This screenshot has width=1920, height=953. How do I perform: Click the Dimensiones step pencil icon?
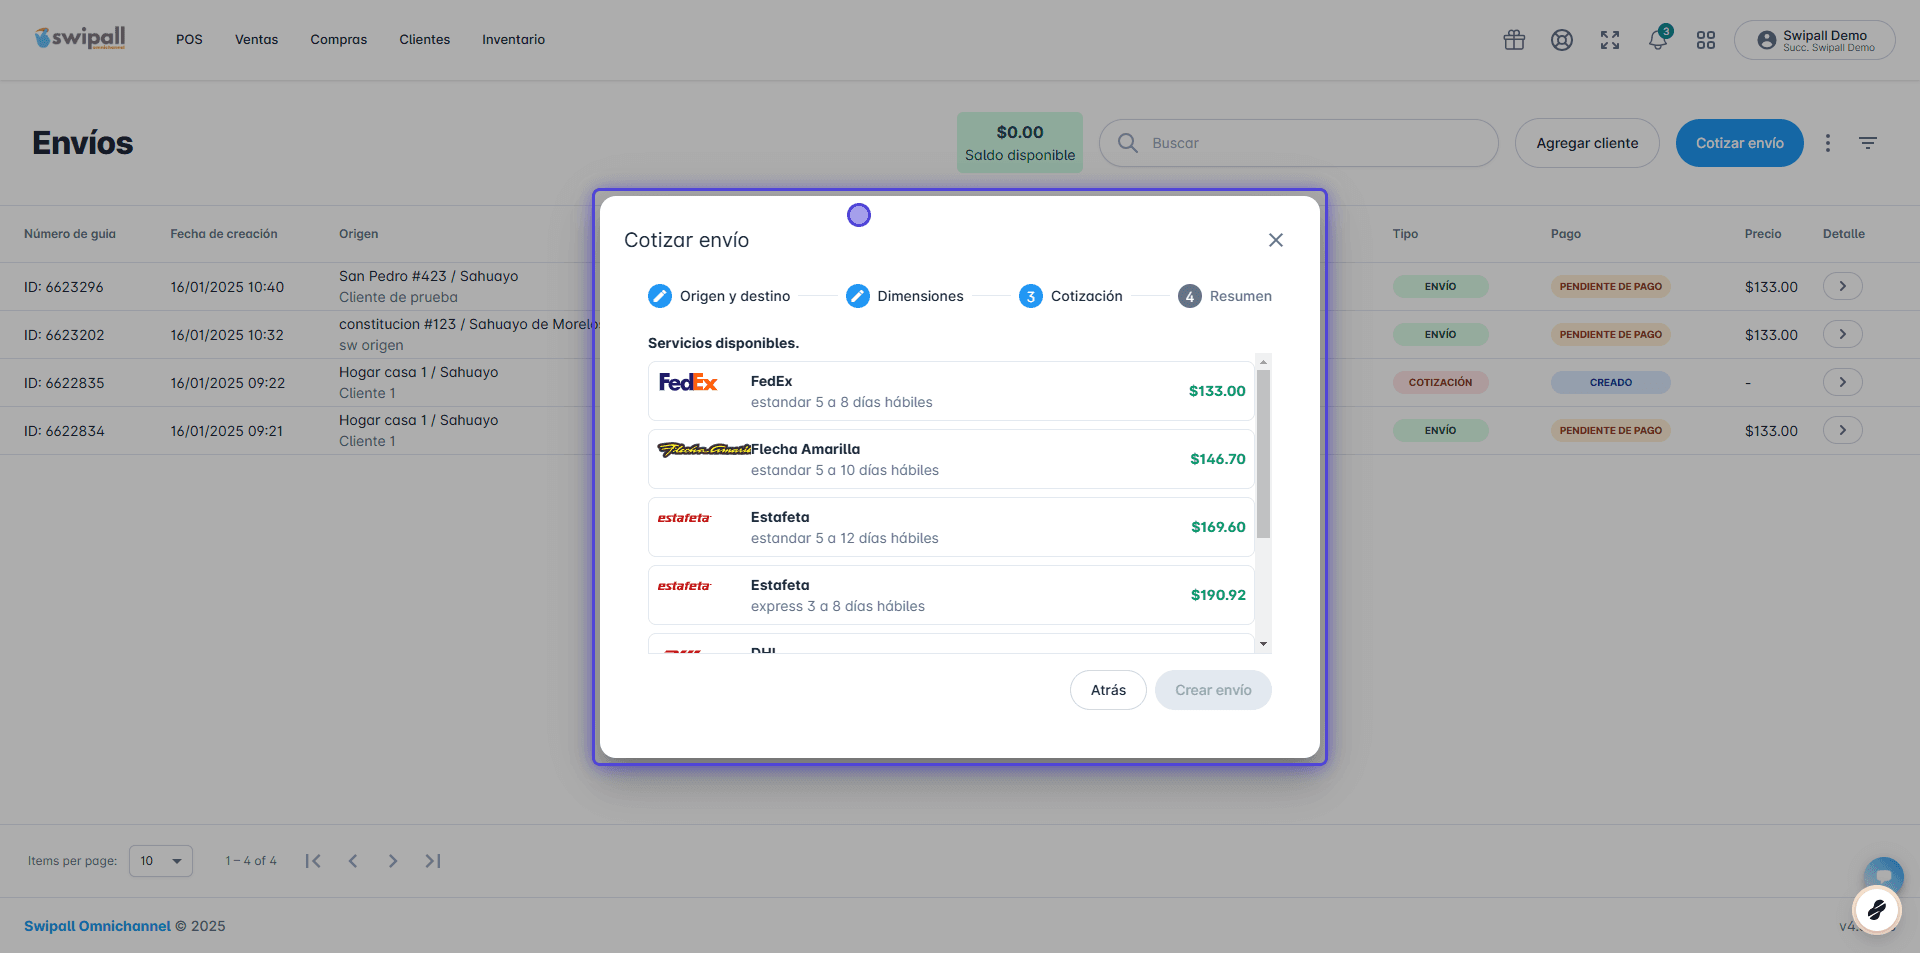pyautogui.click(x=858, y=296)
